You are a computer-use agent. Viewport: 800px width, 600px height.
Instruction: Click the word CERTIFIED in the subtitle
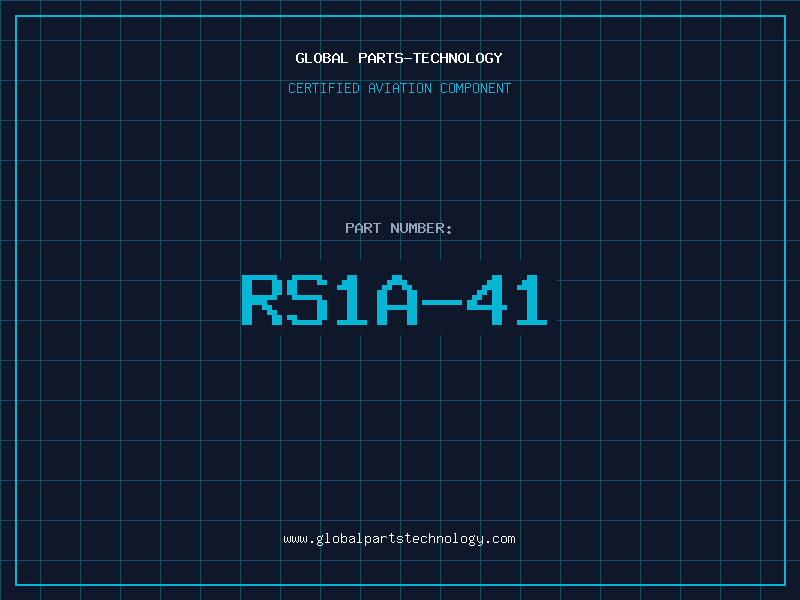[x=324, y=88]
